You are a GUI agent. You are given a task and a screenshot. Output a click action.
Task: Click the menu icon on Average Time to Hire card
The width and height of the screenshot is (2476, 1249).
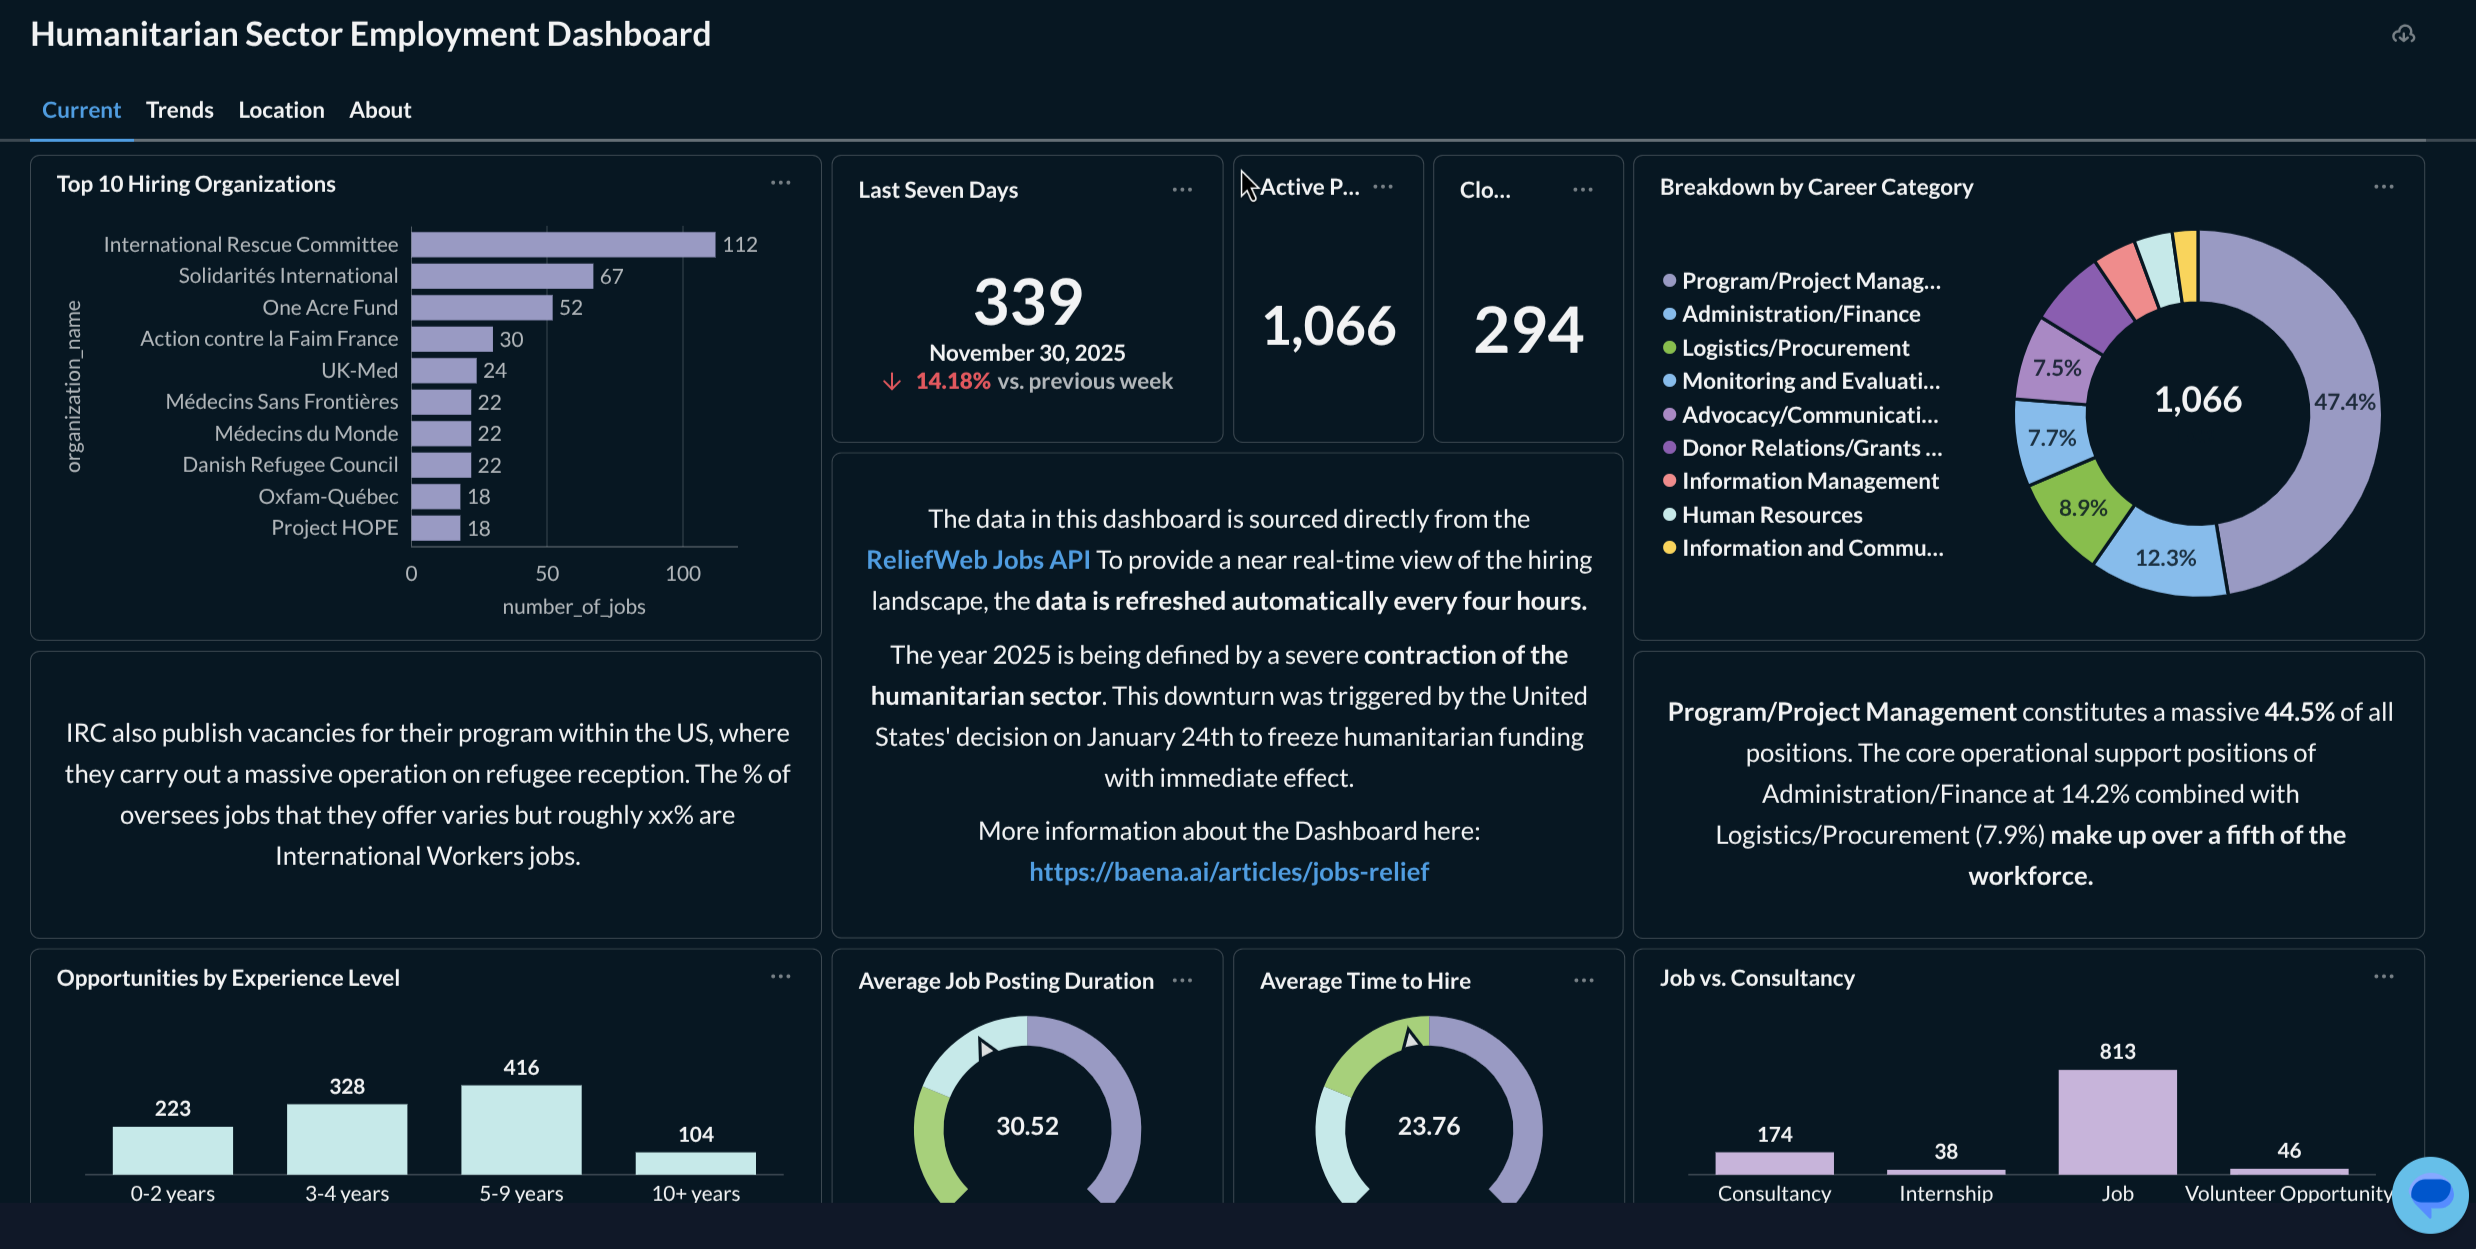tap(1584, 981)
